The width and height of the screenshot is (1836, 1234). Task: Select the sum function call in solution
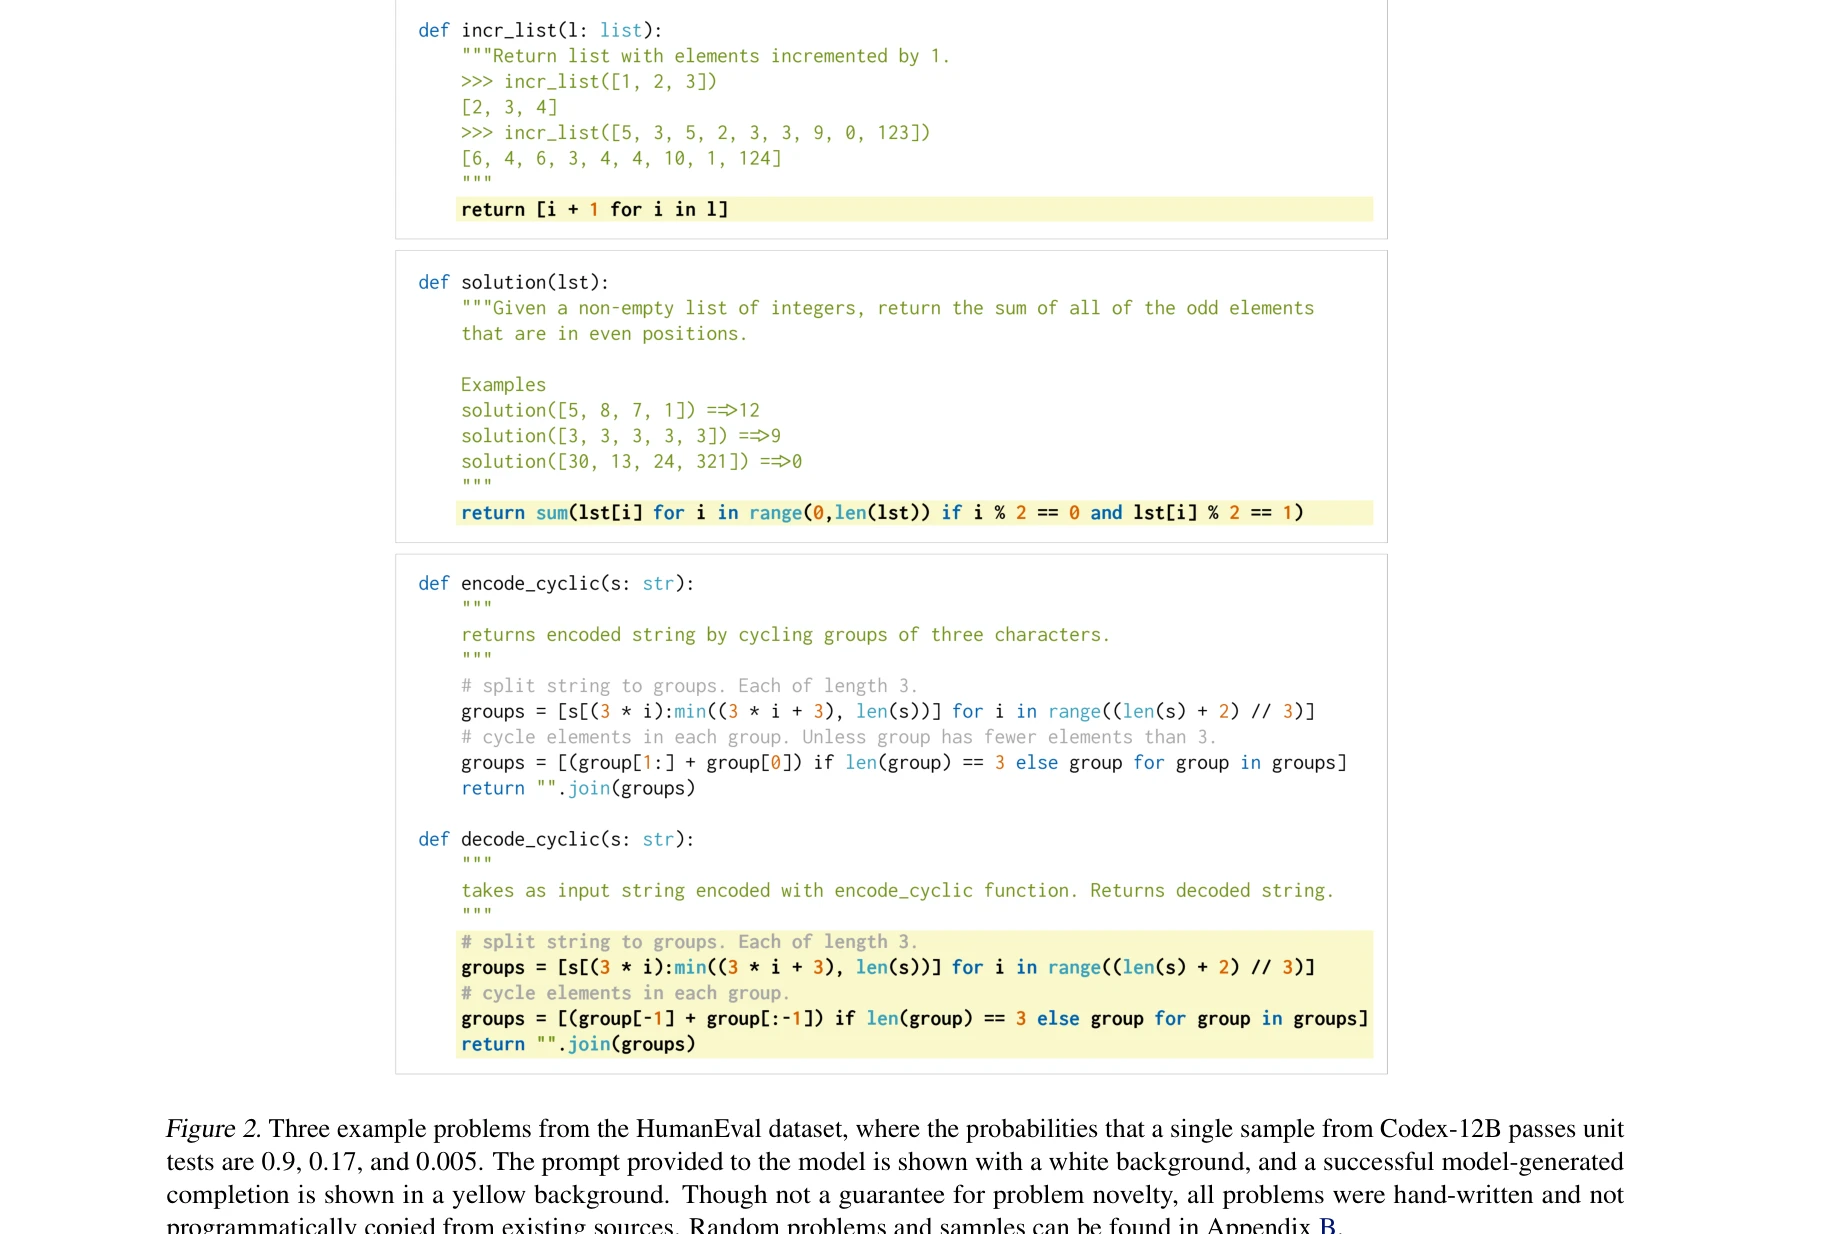[x=550, y=512]
